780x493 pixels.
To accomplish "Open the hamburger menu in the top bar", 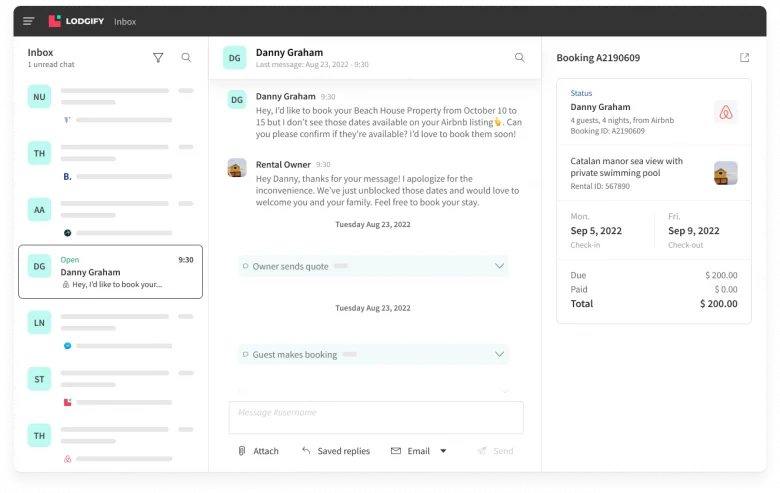I will [28, 21].
